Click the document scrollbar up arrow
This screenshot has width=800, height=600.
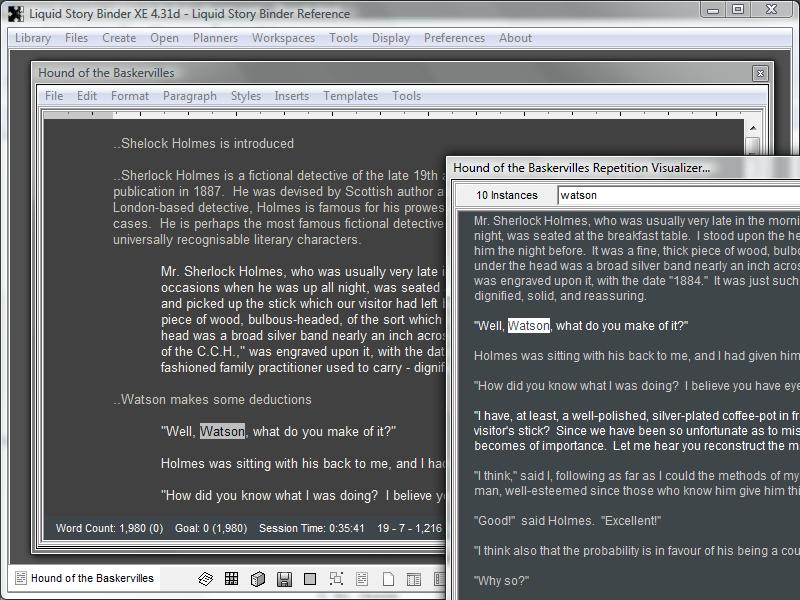click(754, 127)
